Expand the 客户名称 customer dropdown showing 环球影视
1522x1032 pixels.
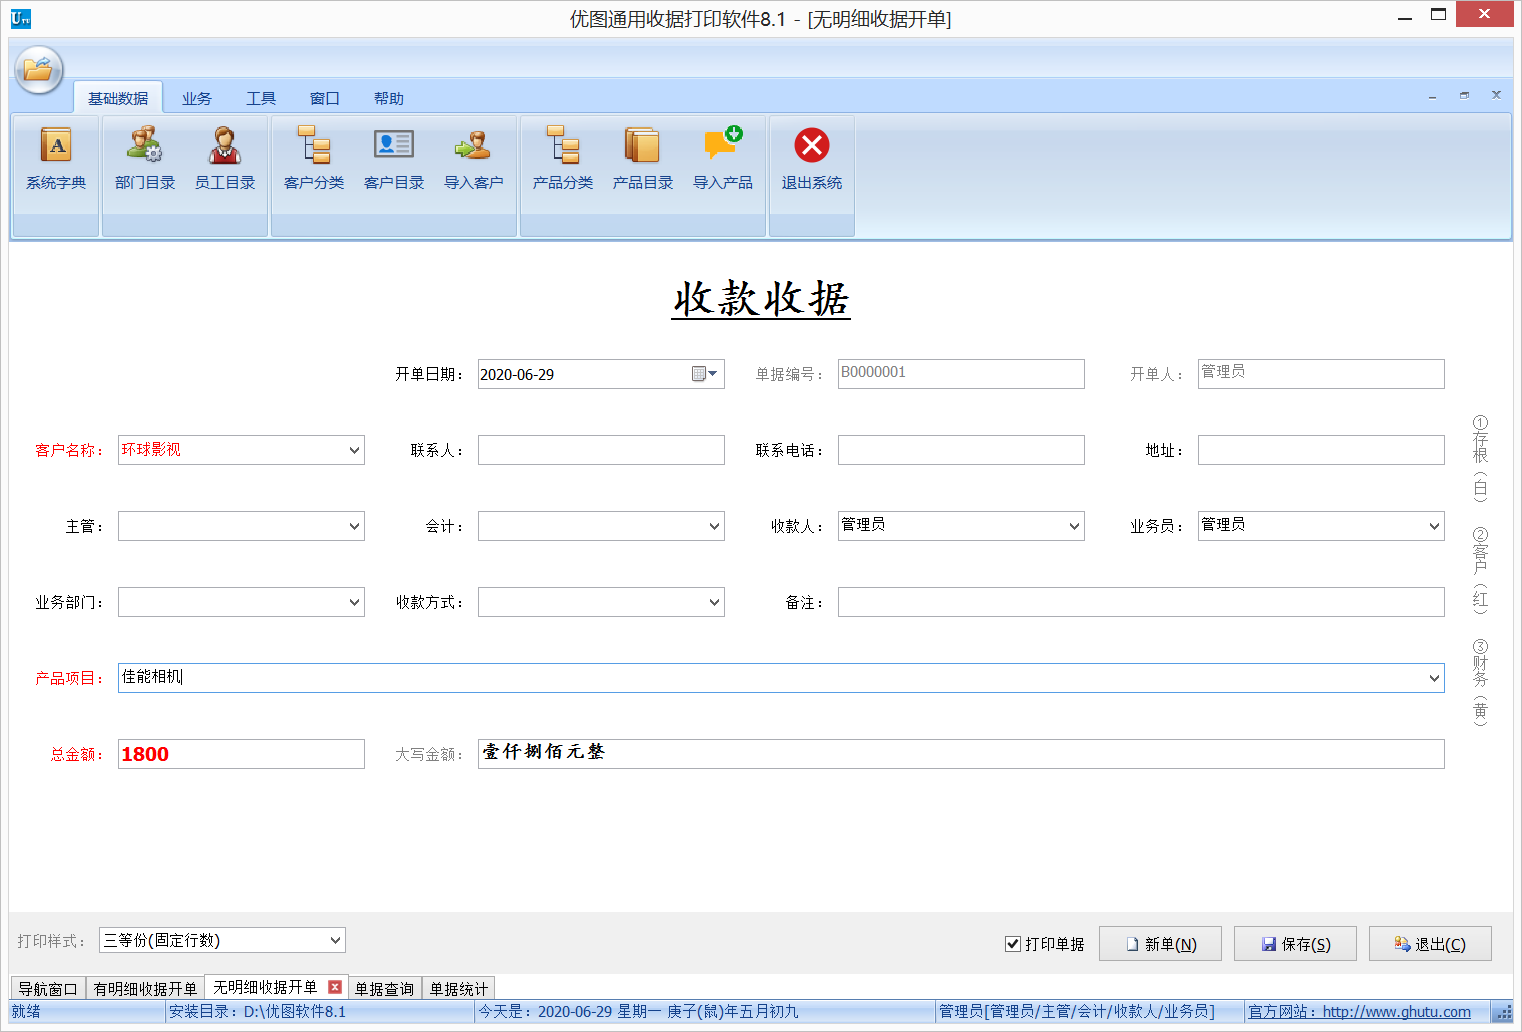point(352,449)
